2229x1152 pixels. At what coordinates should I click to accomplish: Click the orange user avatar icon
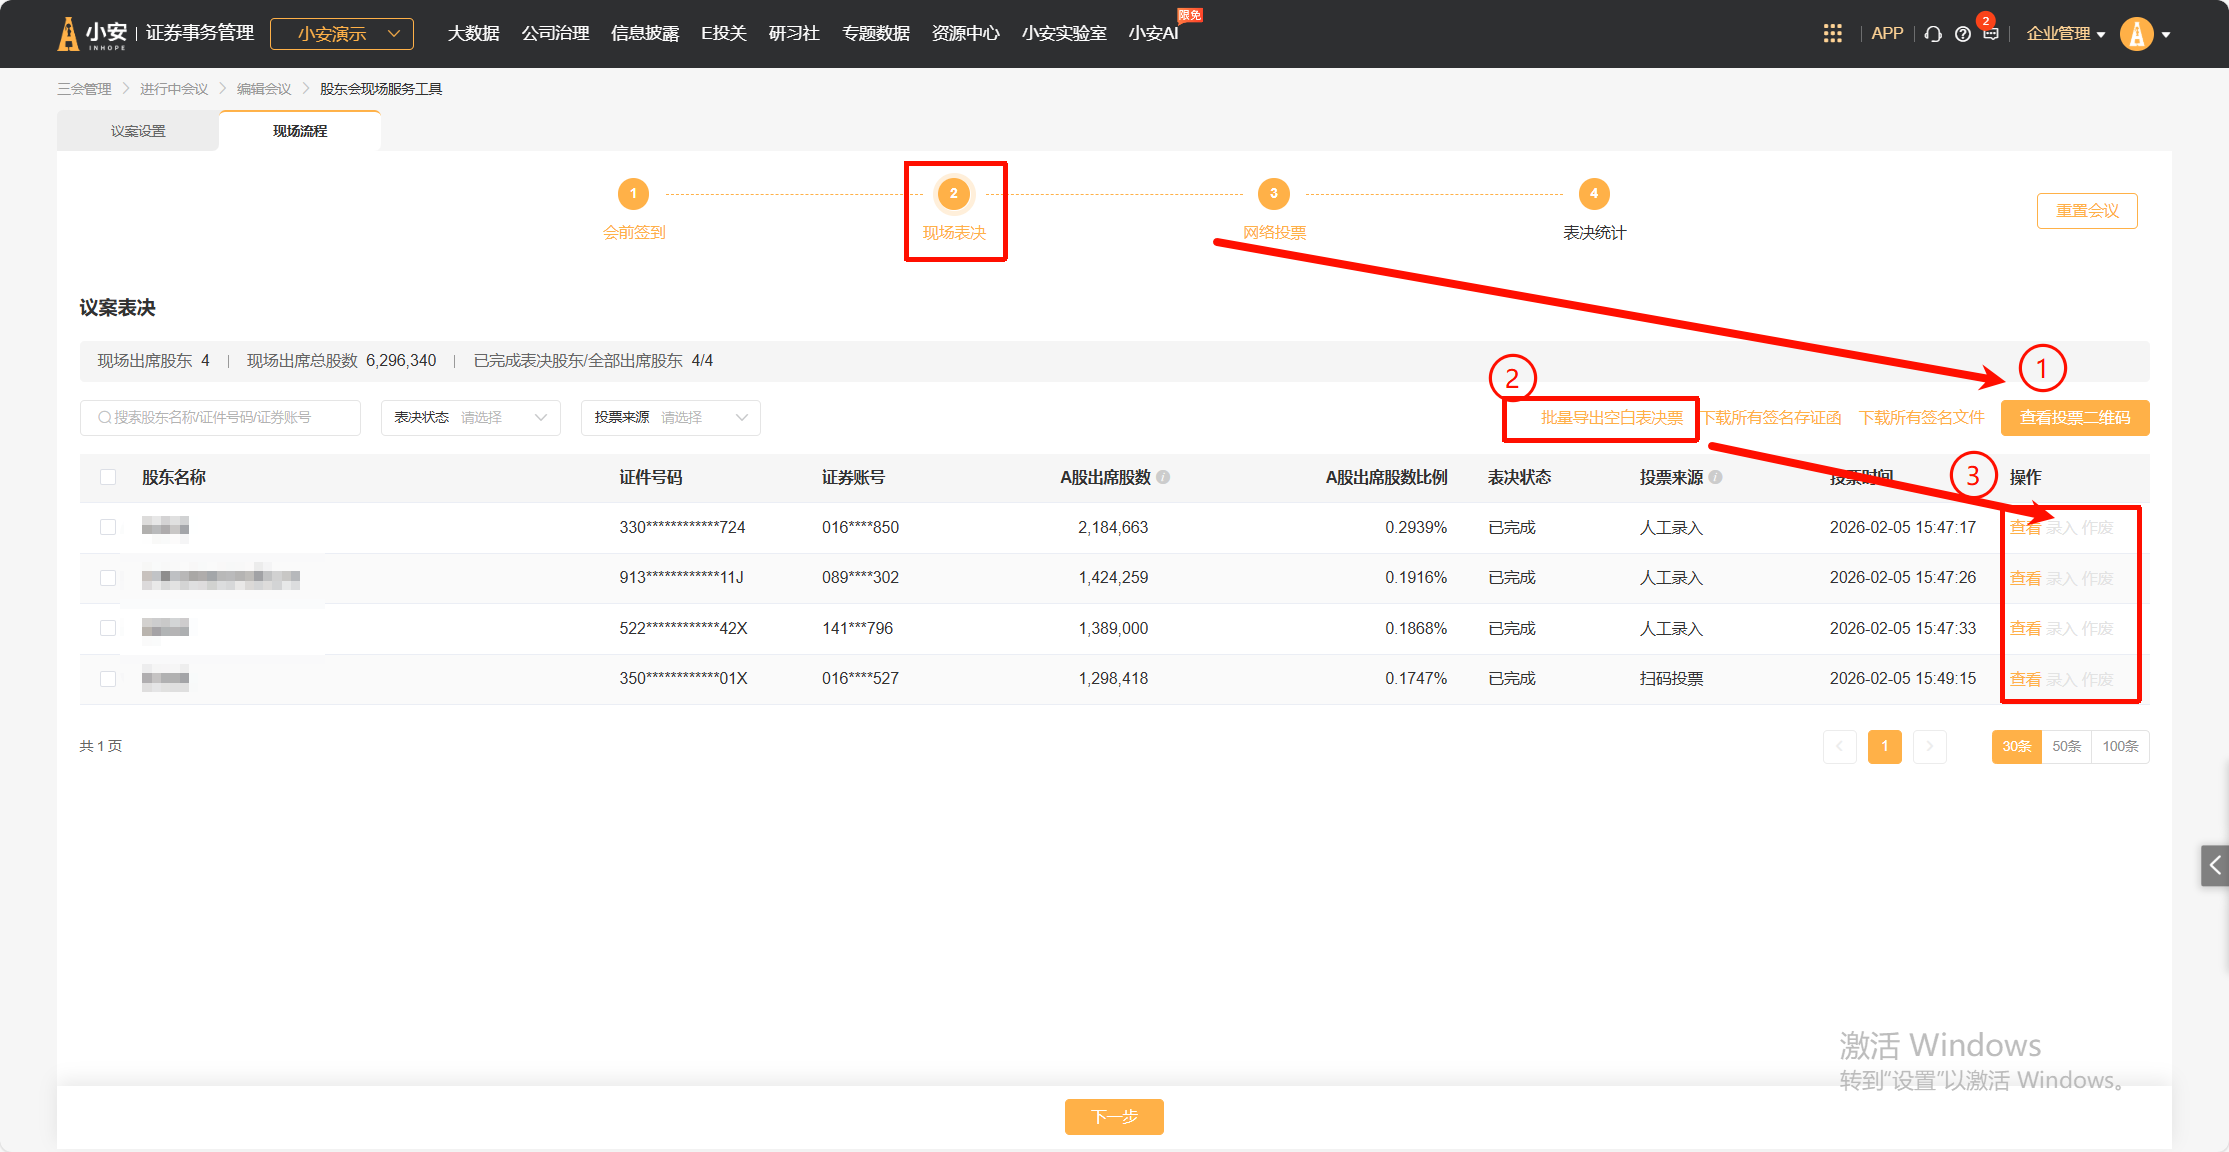tap(2136, 34)
